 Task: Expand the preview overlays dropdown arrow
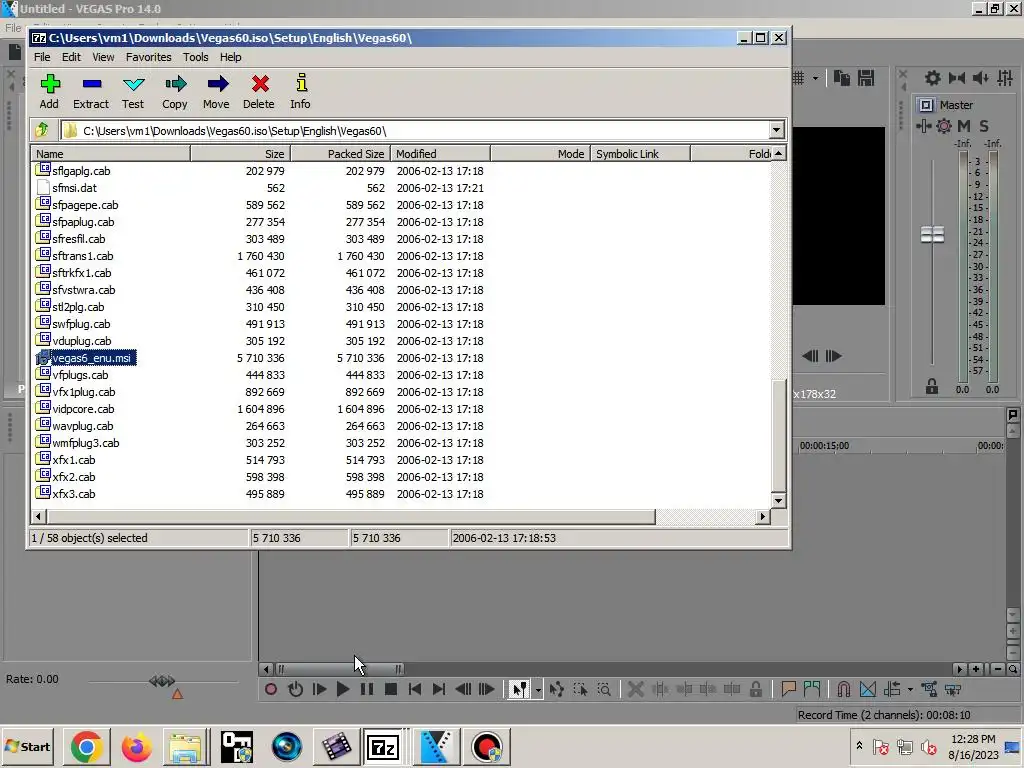coord(815,78)
